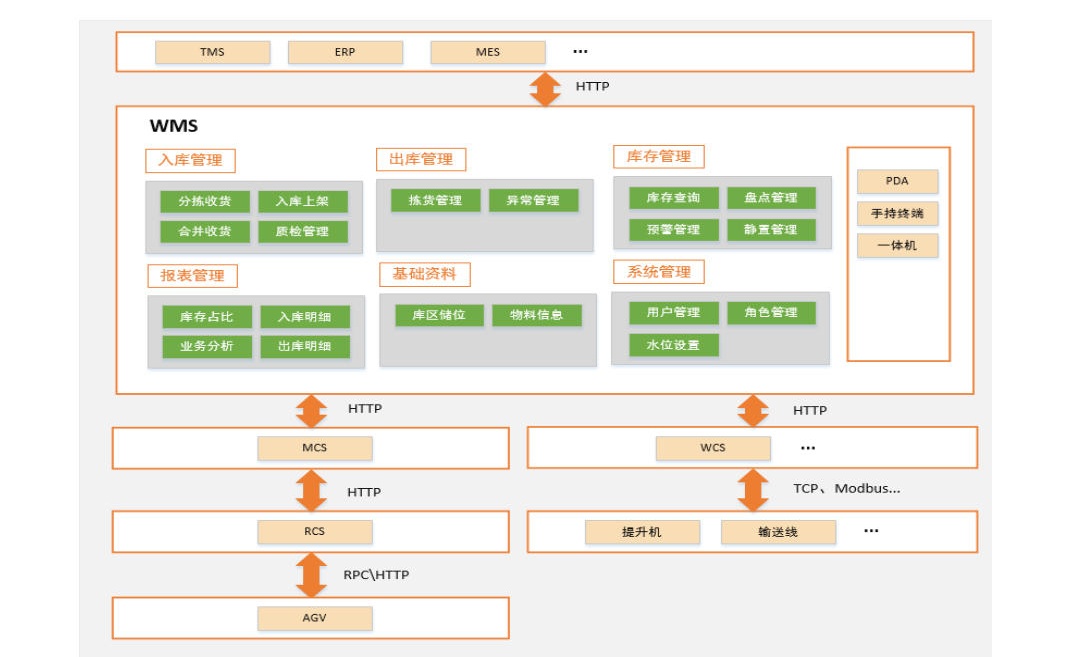Click the double arrow between MCS and RCS

click(311, 490)
